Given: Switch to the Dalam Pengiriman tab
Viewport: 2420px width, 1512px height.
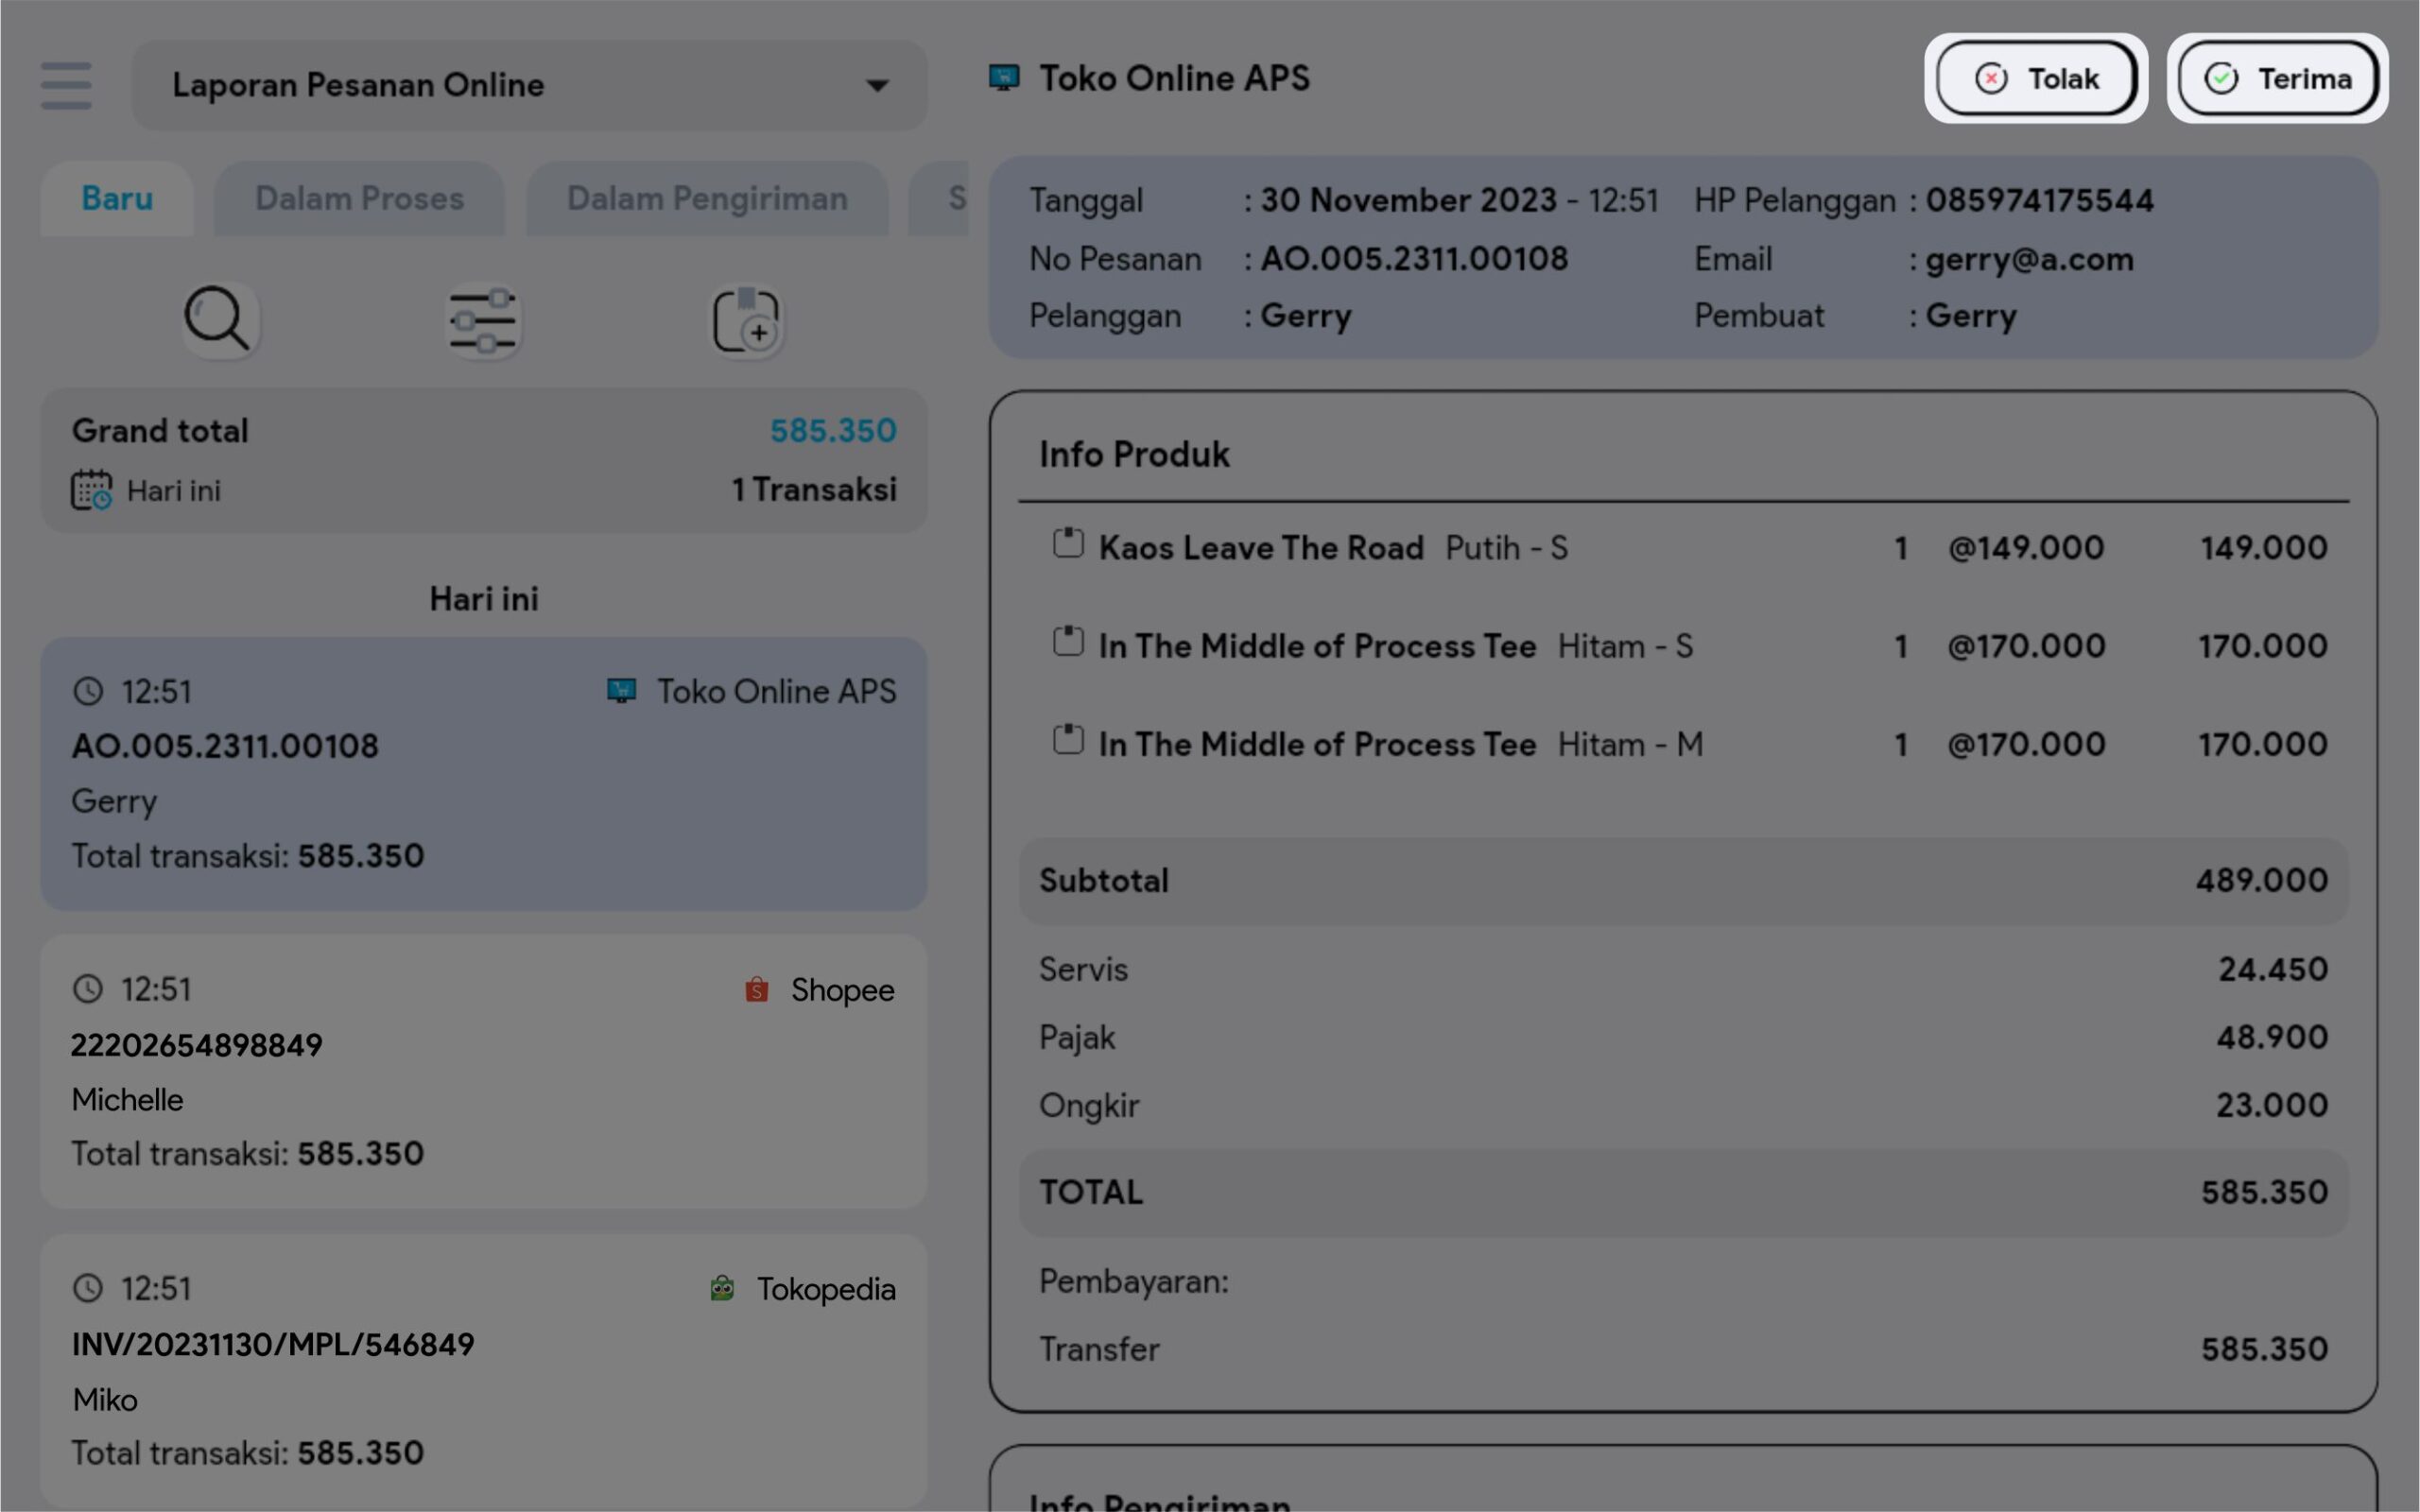Looking at the screenshot, I should 707,199.
